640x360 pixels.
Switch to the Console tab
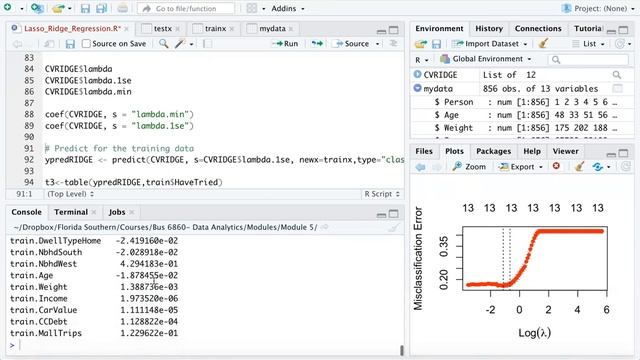pyautogui.click(x=27, y=212)
